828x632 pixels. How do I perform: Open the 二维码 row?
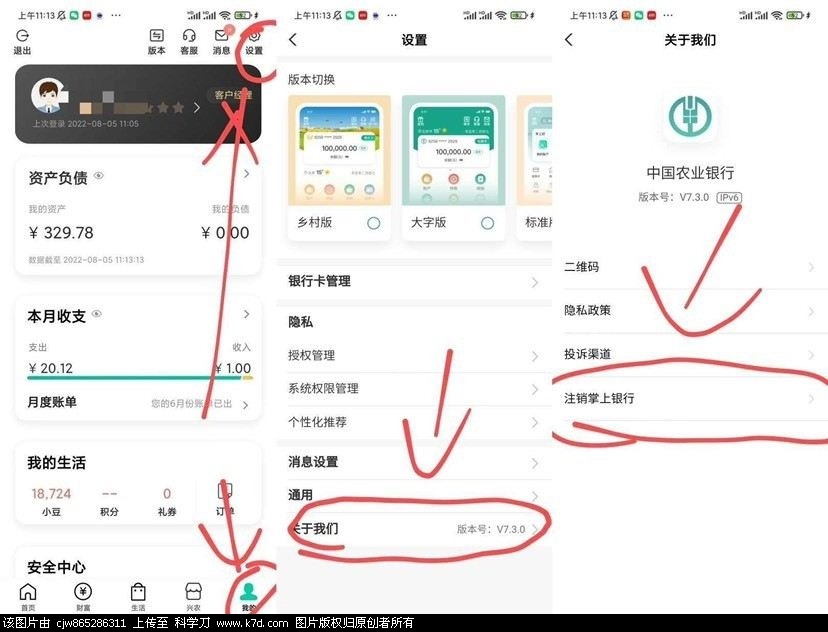[x=690, y=267]
